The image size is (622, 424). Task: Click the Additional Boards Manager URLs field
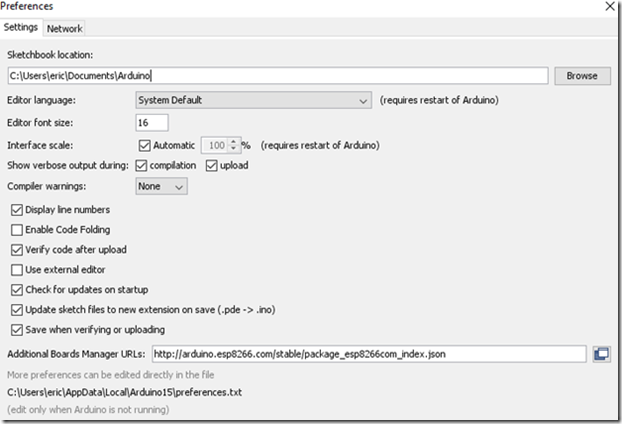tap(369, 354)
